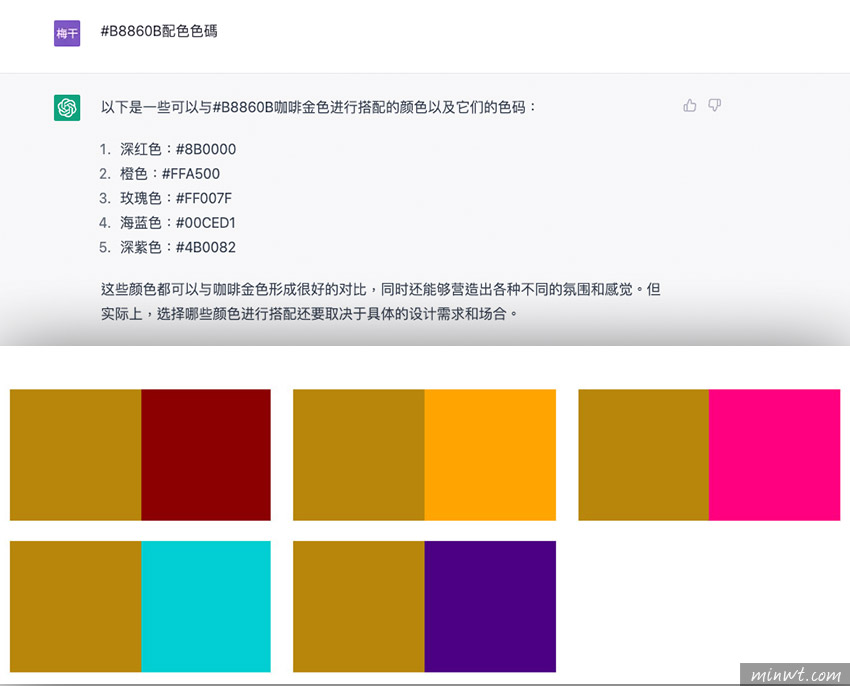Click the orange #FFA500 swatch
The height and width of the screenshot is (686, 850).
[x=490, y=455]
